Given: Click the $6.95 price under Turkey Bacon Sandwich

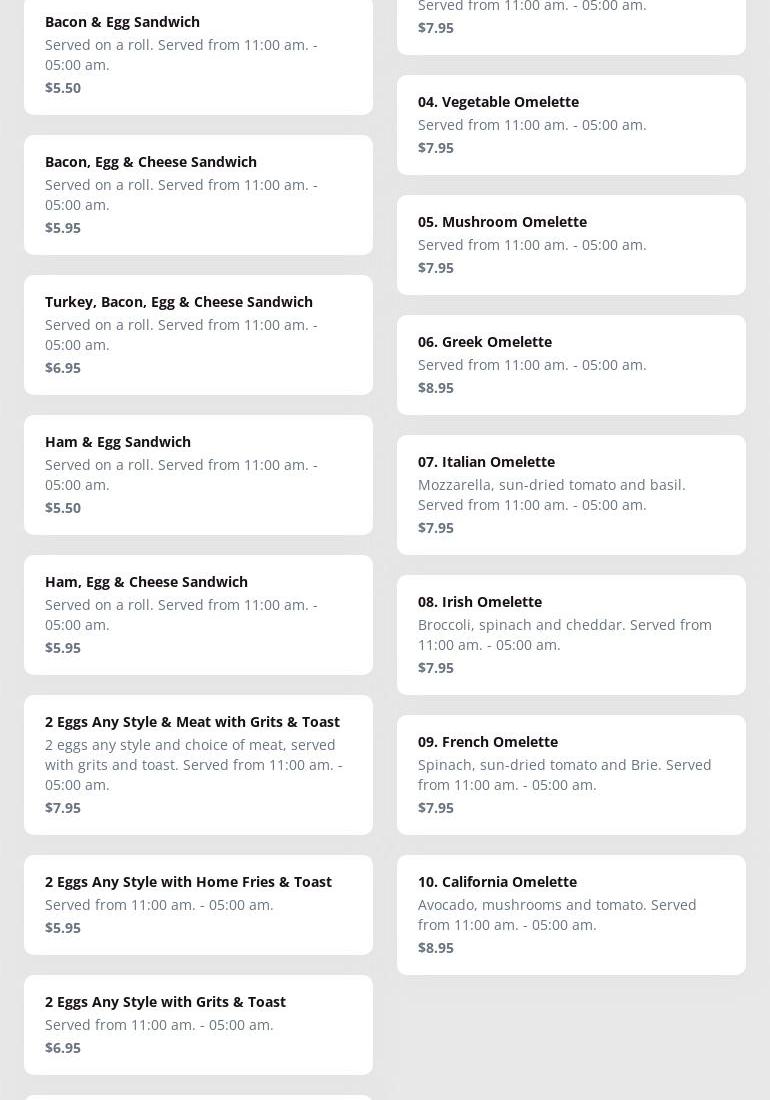Looking at the screenshot, I should tap(63, 367).
